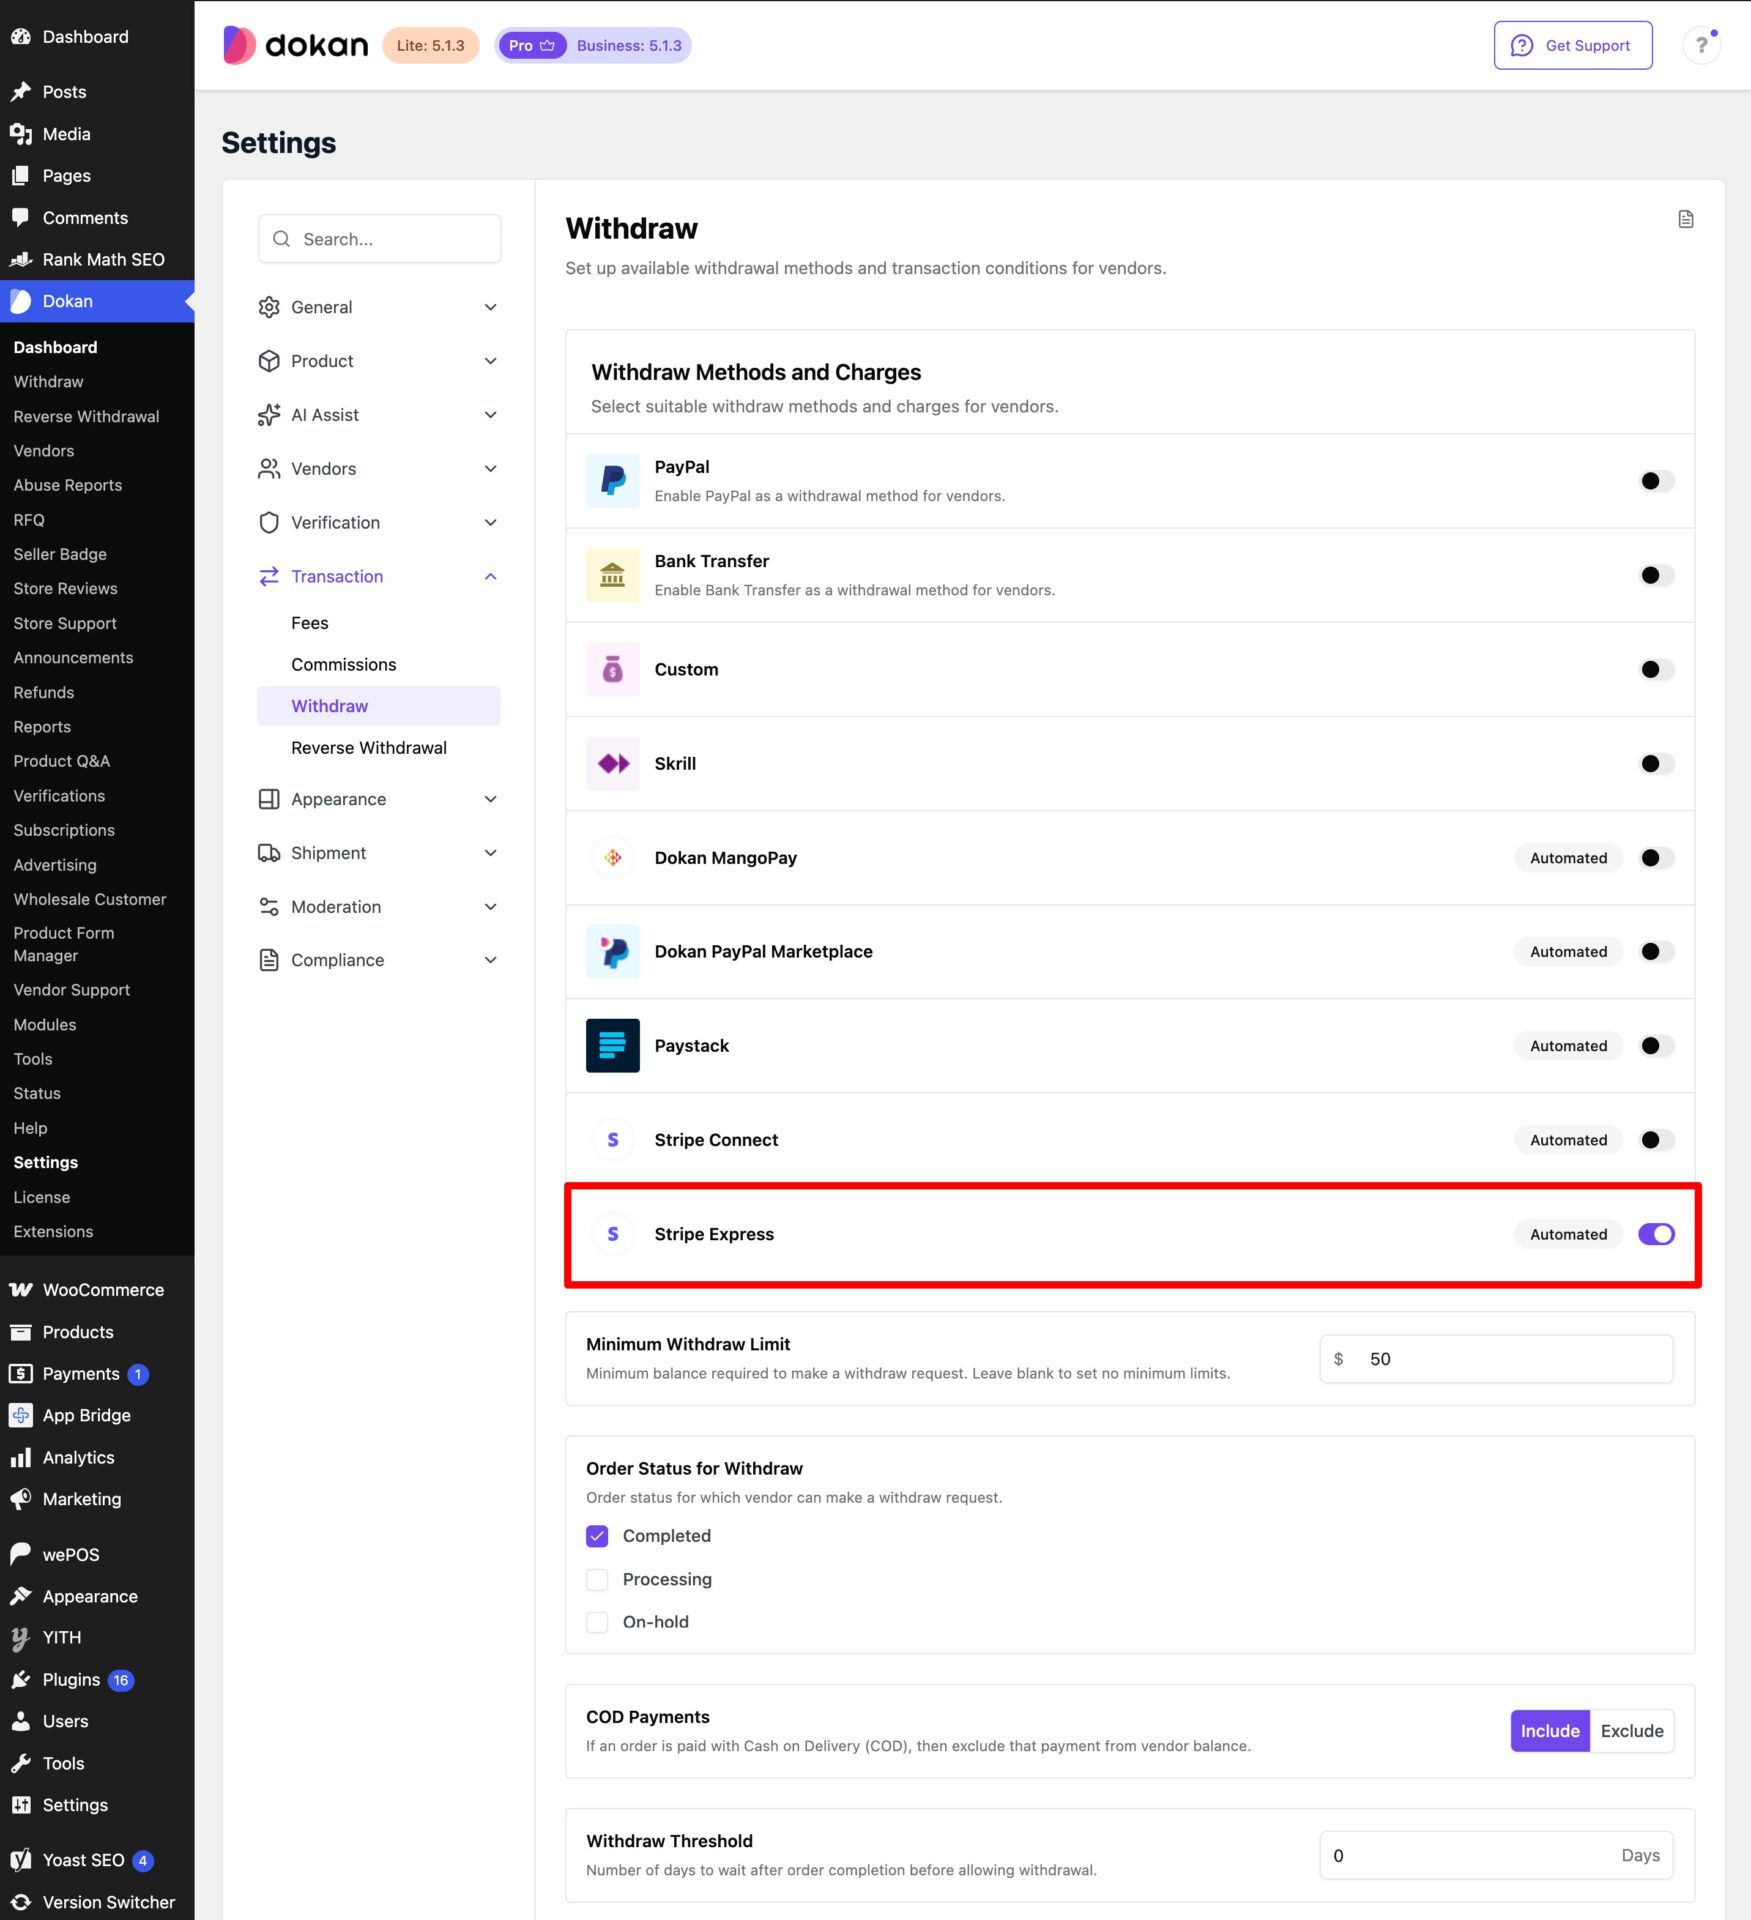Viewport: 1751px width, 1920px height.
Task: Expand the General settings chevron
Action: (490, 307)
